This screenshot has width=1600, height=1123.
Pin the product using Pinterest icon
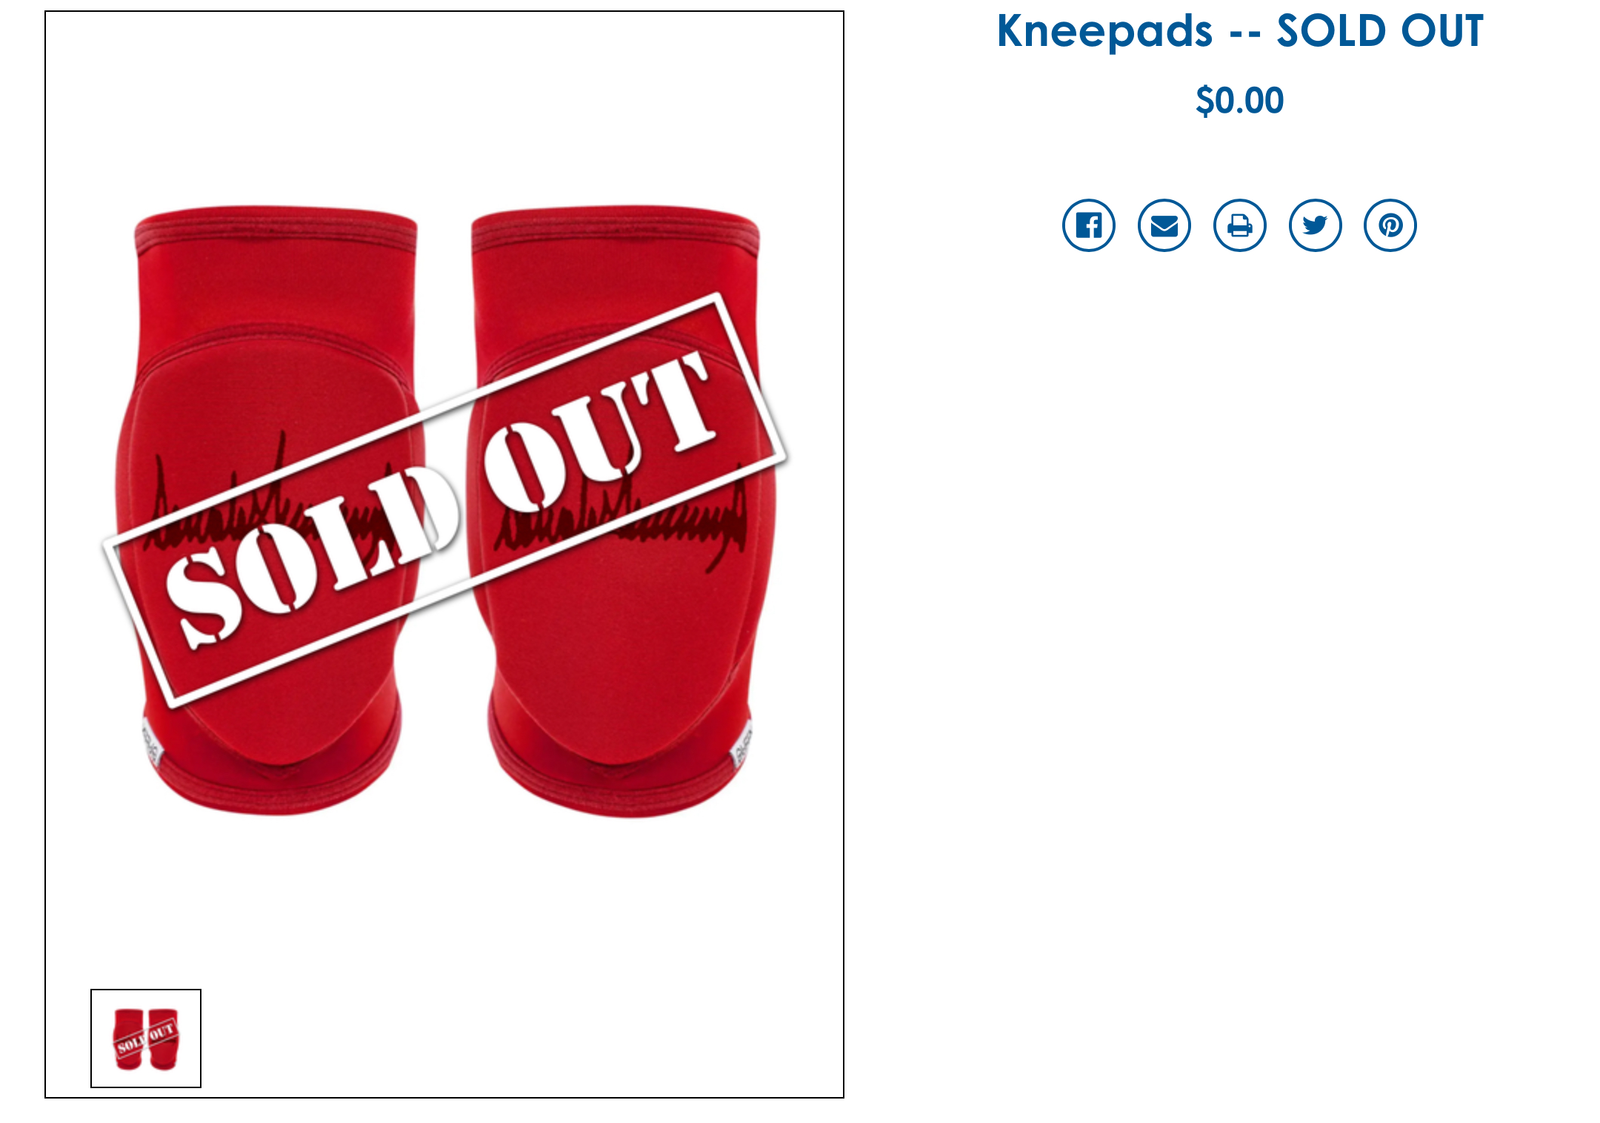coord(1390,225)
